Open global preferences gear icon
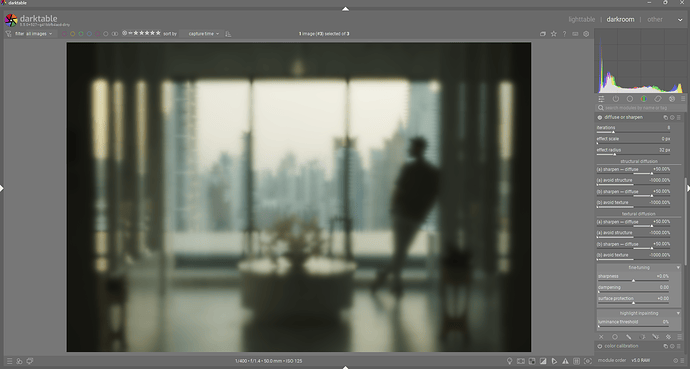The width and height of the screenshot is (690, 369). coord(586,34)
